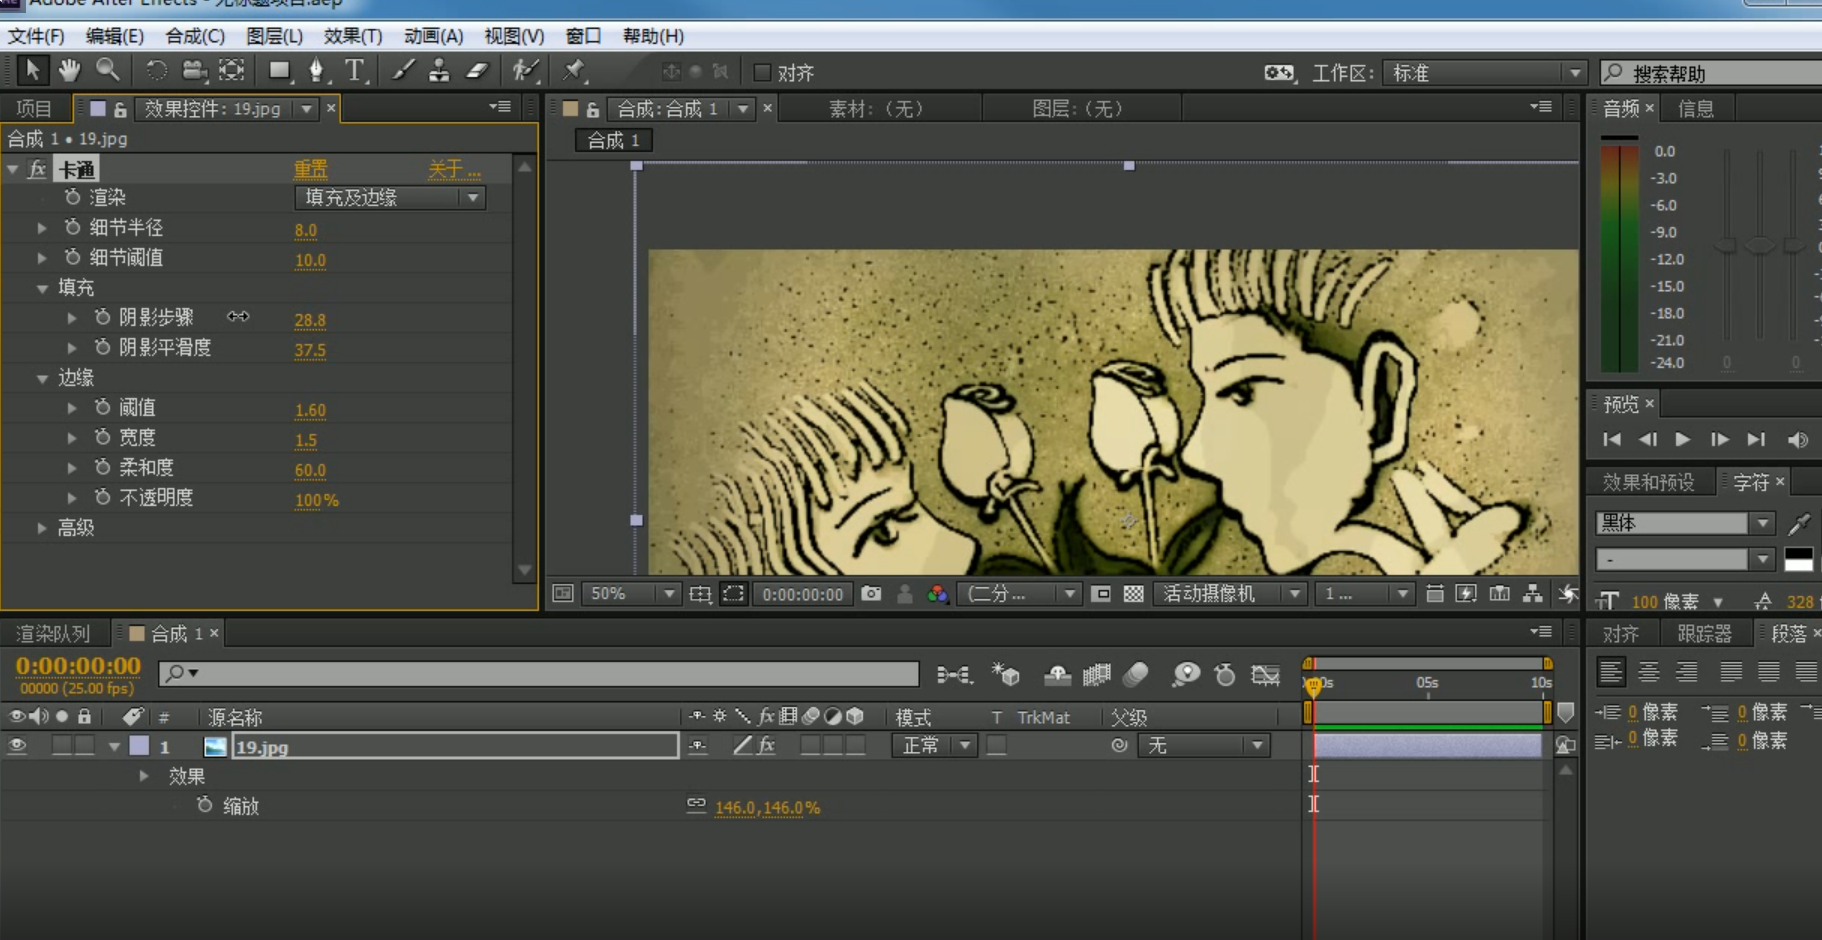Screen dimensions: 1822x940
Task: Enable the 对齐 snapping checkbox
Action: coord(762,73)
